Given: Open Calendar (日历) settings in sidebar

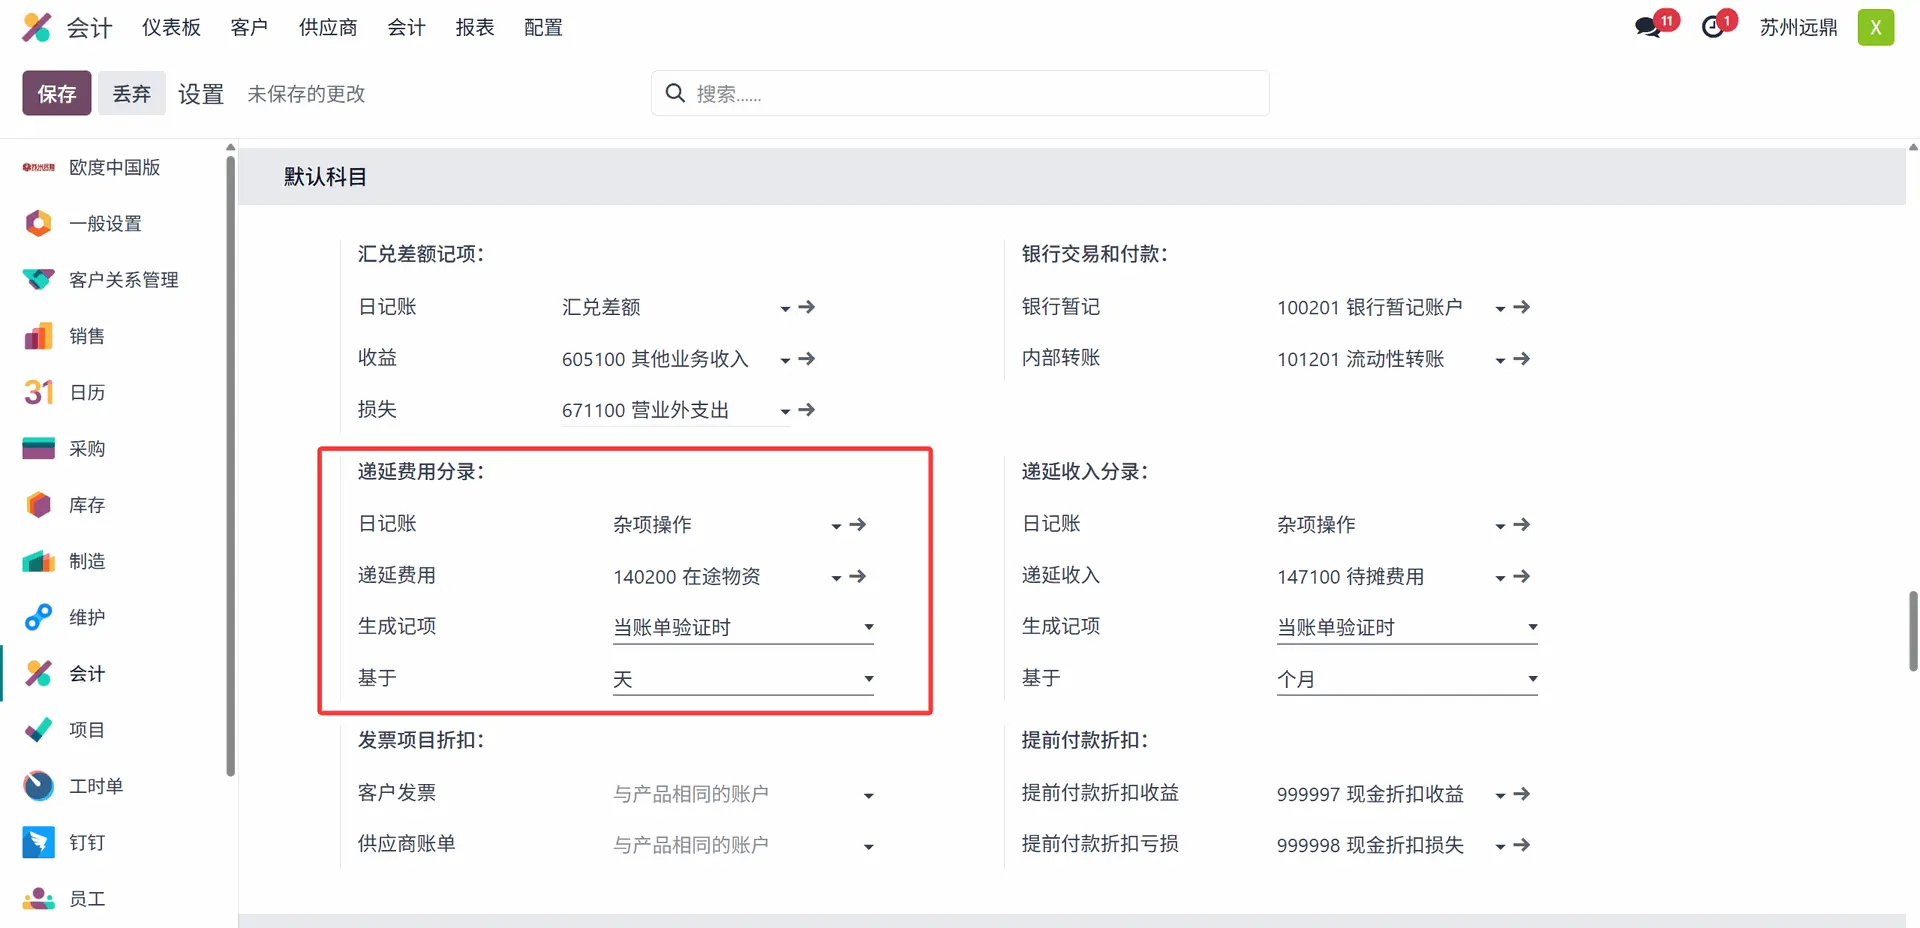Looking at the screenshot, I should [87, 392].
